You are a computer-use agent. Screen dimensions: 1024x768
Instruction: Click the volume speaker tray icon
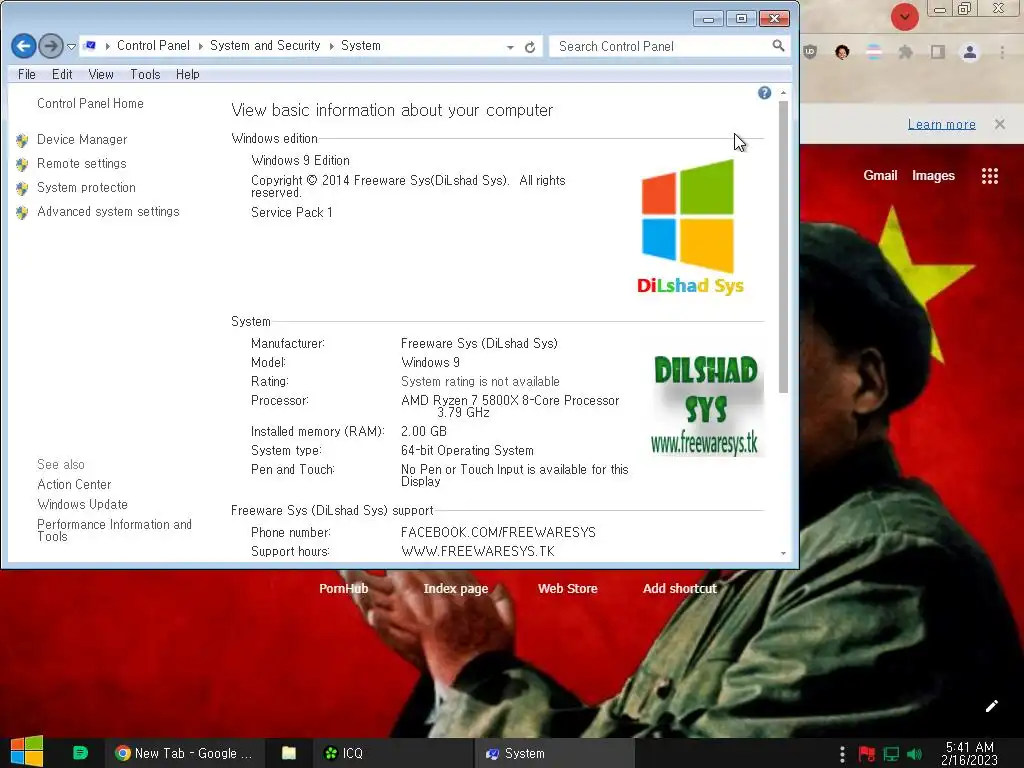(x=914, y=754)
